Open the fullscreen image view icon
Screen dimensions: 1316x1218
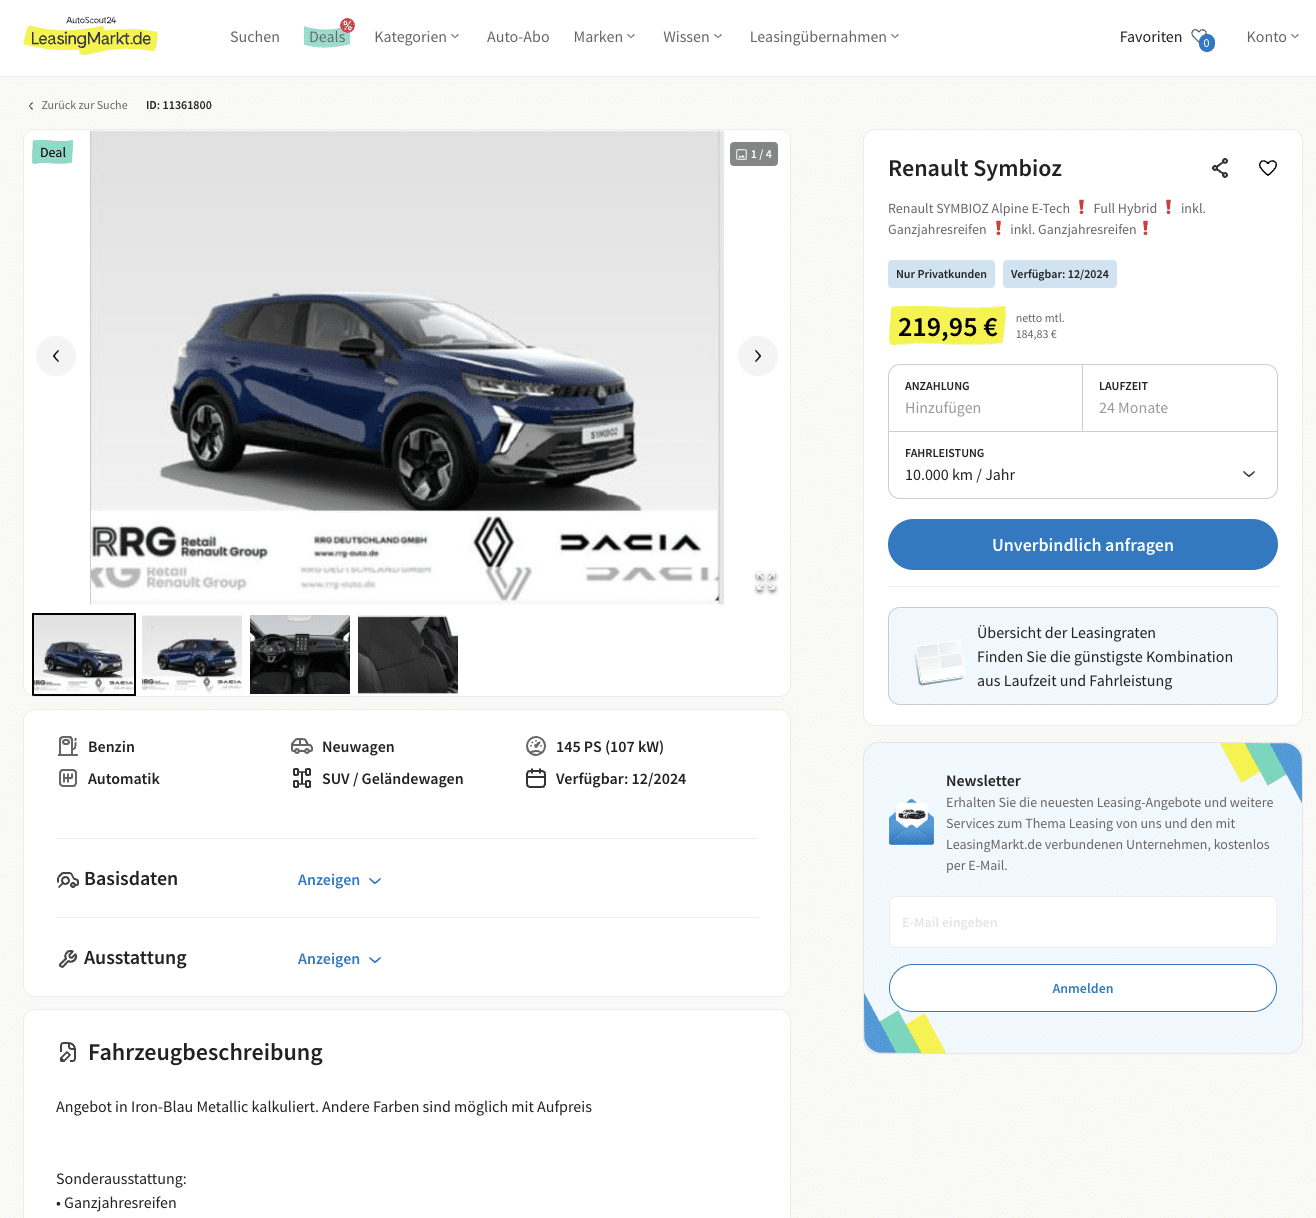tap(766, 583)
